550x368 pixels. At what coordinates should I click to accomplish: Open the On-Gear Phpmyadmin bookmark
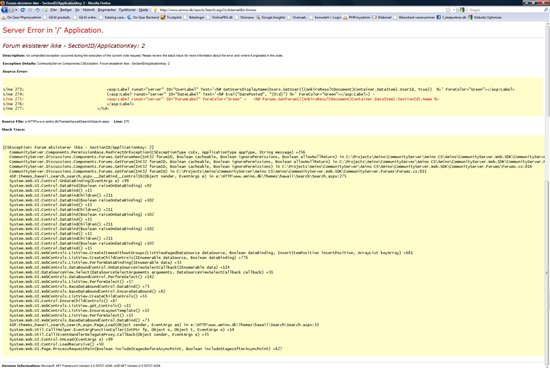(21, 17)
